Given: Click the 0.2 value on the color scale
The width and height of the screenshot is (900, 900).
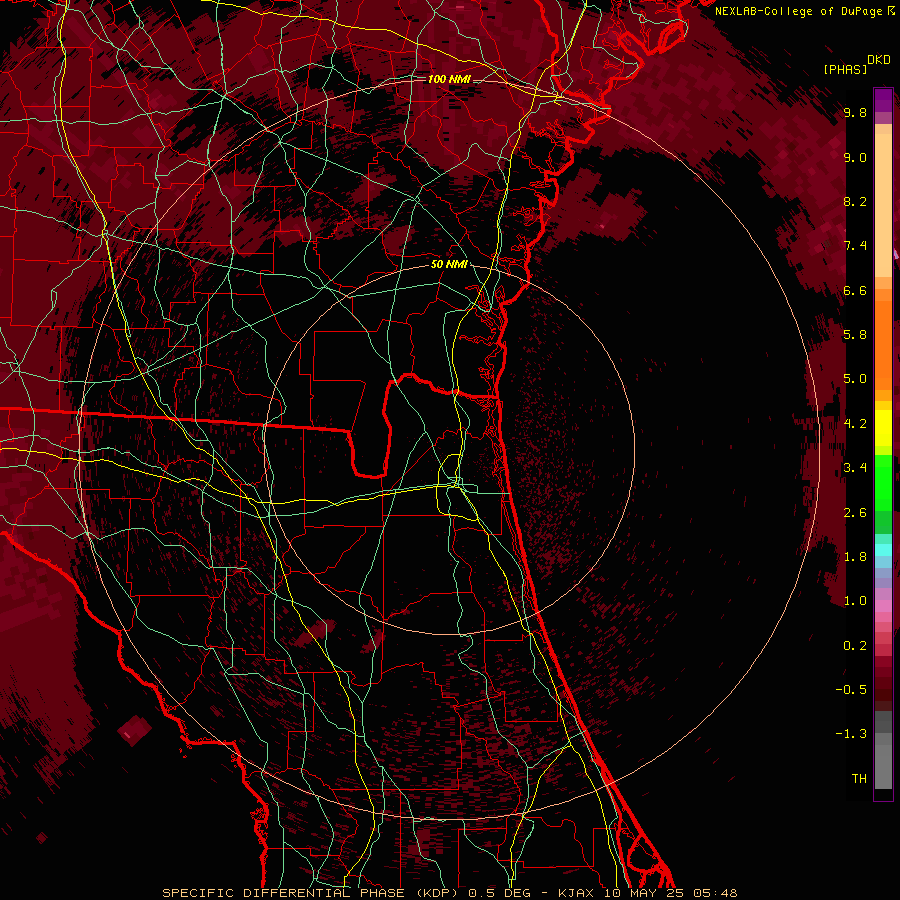Looking at the screenshot, I should (x=855, y=646).
